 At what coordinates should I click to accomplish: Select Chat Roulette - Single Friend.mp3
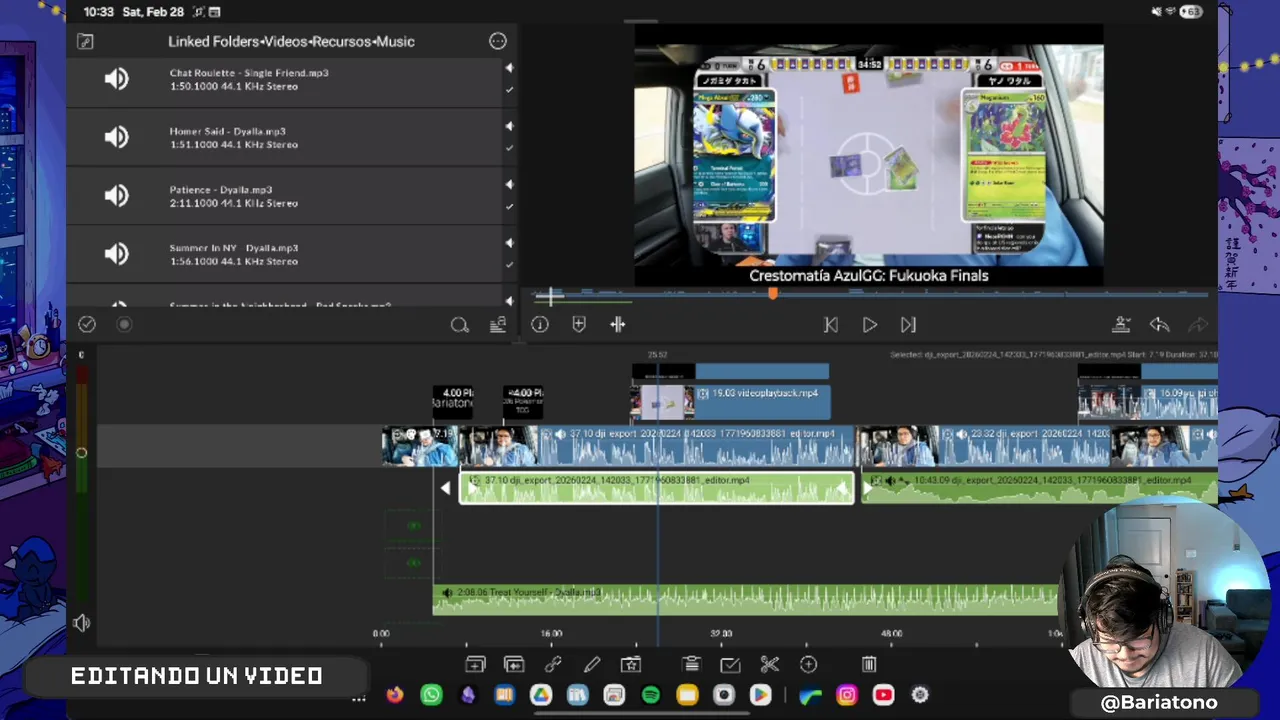click(x=249, y=73)
